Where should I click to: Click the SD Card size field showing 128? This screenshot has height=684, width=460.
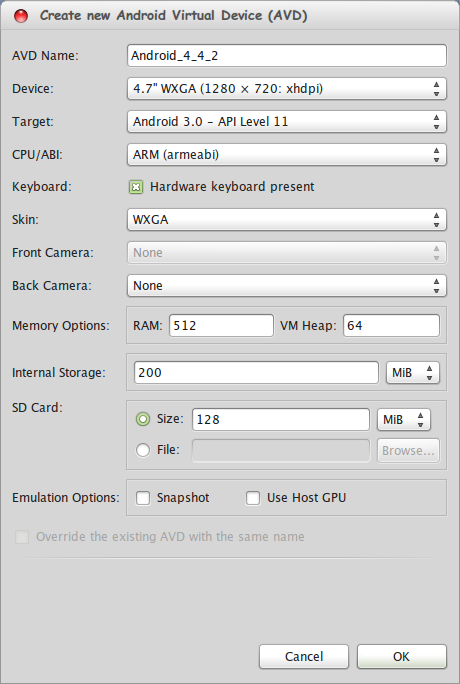click(281, 419)
